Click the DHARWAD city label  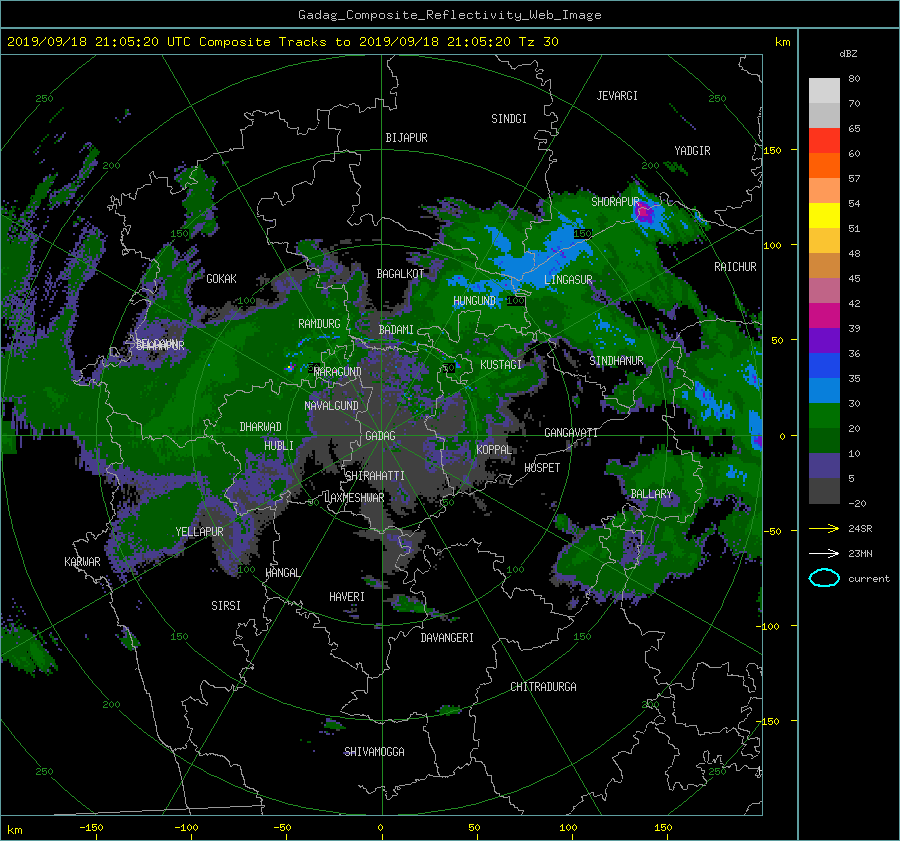[x=260, y=427]
